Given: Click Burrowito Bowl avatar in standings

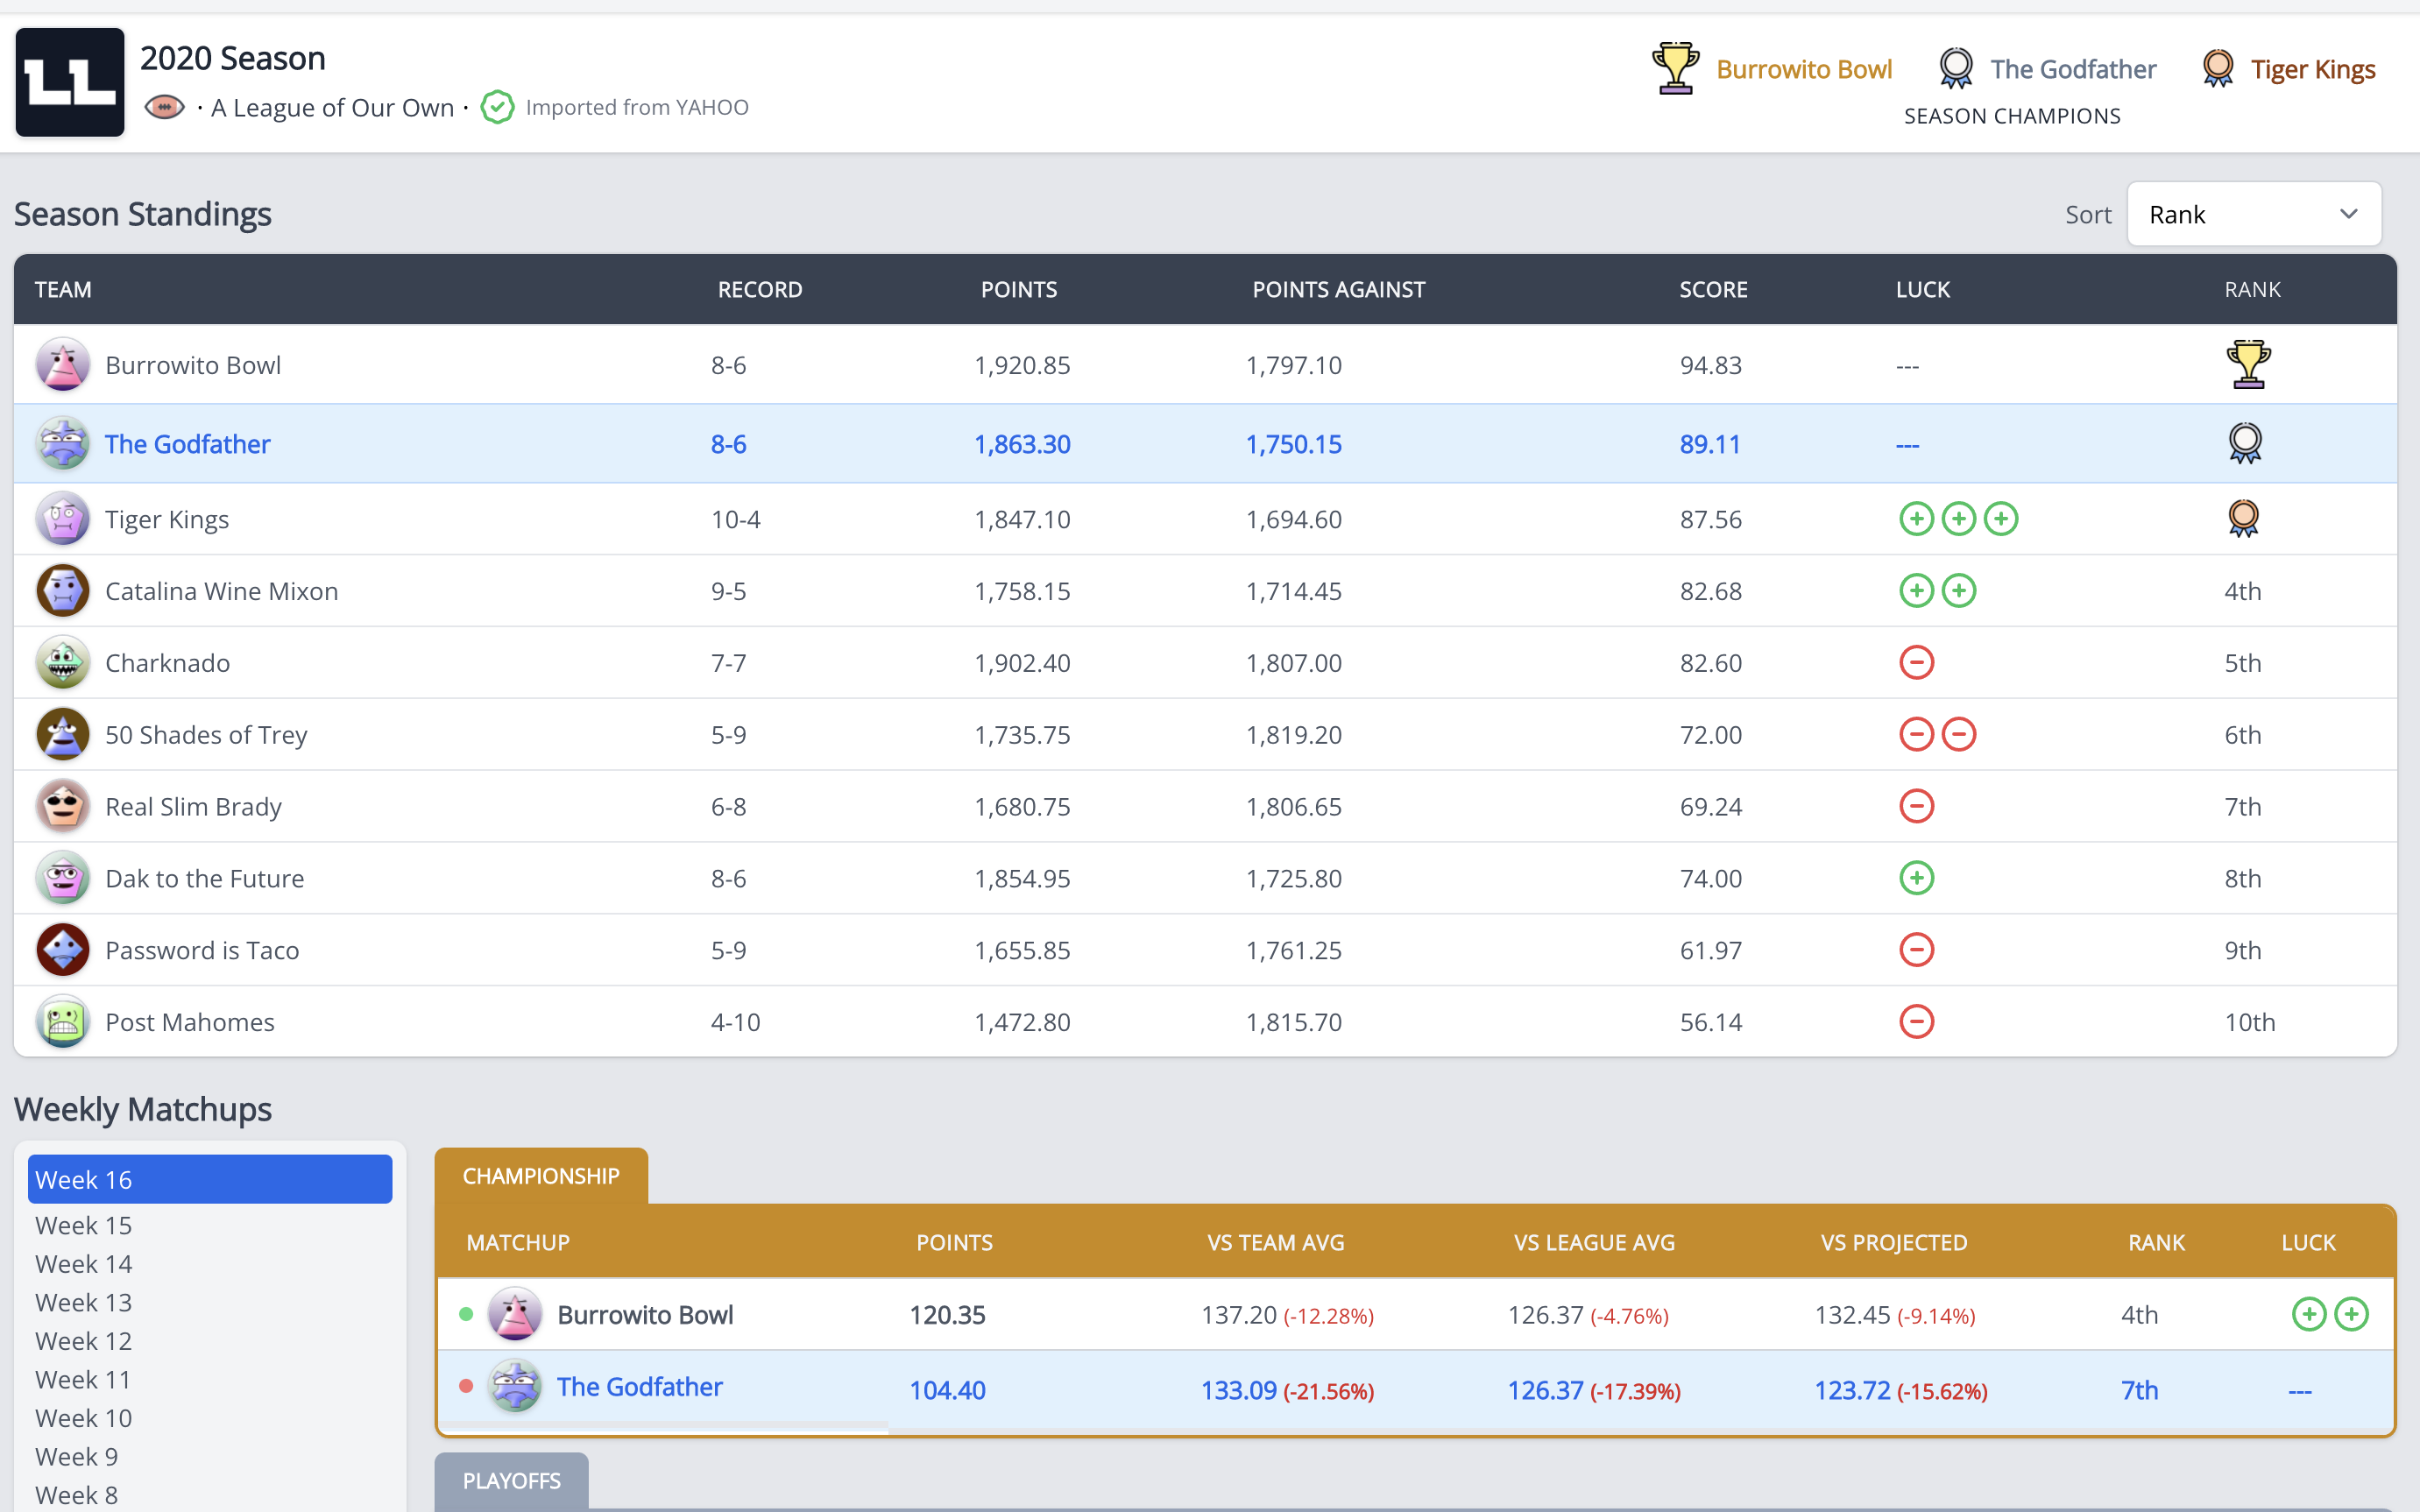Looking at the screenshot, I should [63, 365].
